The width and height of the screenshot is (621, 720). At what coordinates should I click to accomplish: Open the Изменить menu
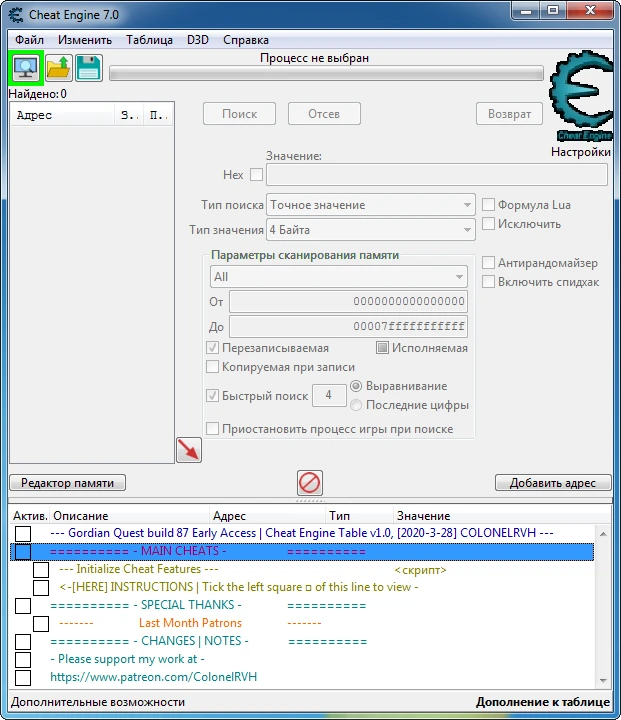tap(85, 40)
